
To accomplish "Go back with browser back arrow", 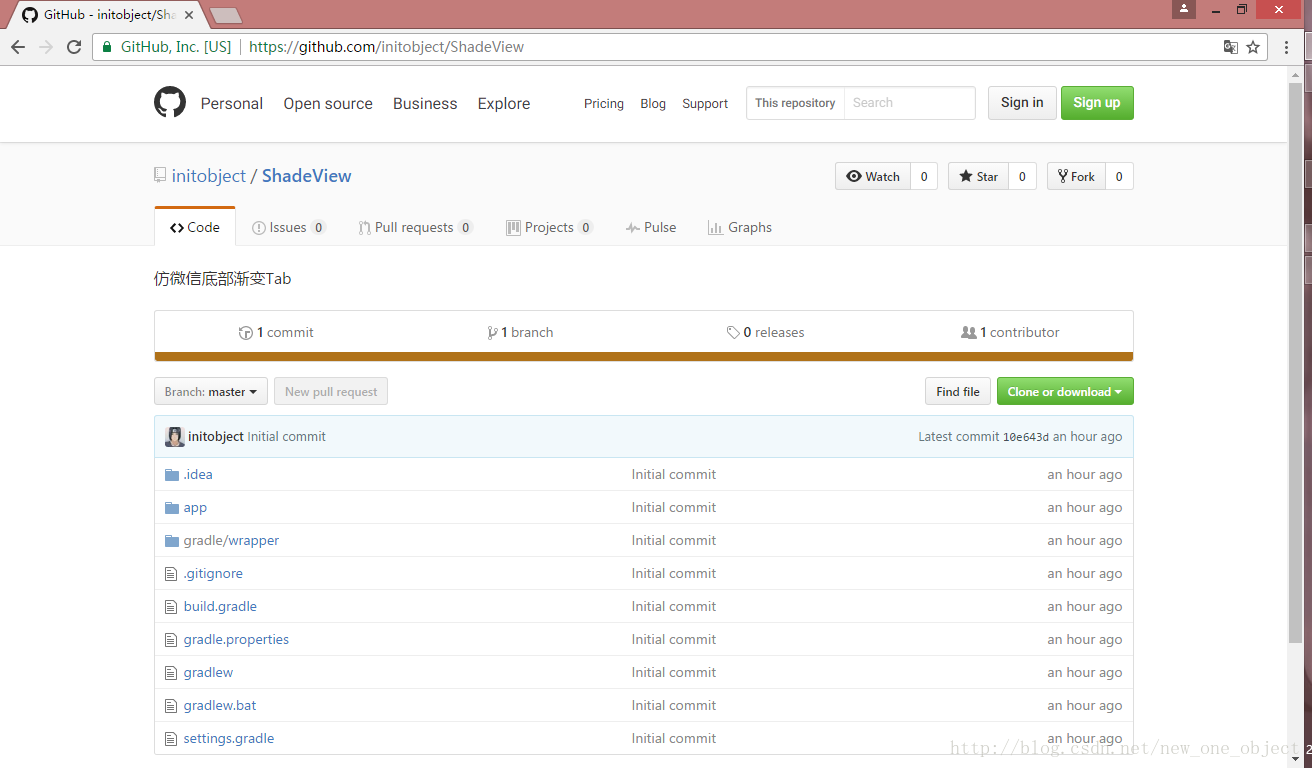I will (18, 47).
